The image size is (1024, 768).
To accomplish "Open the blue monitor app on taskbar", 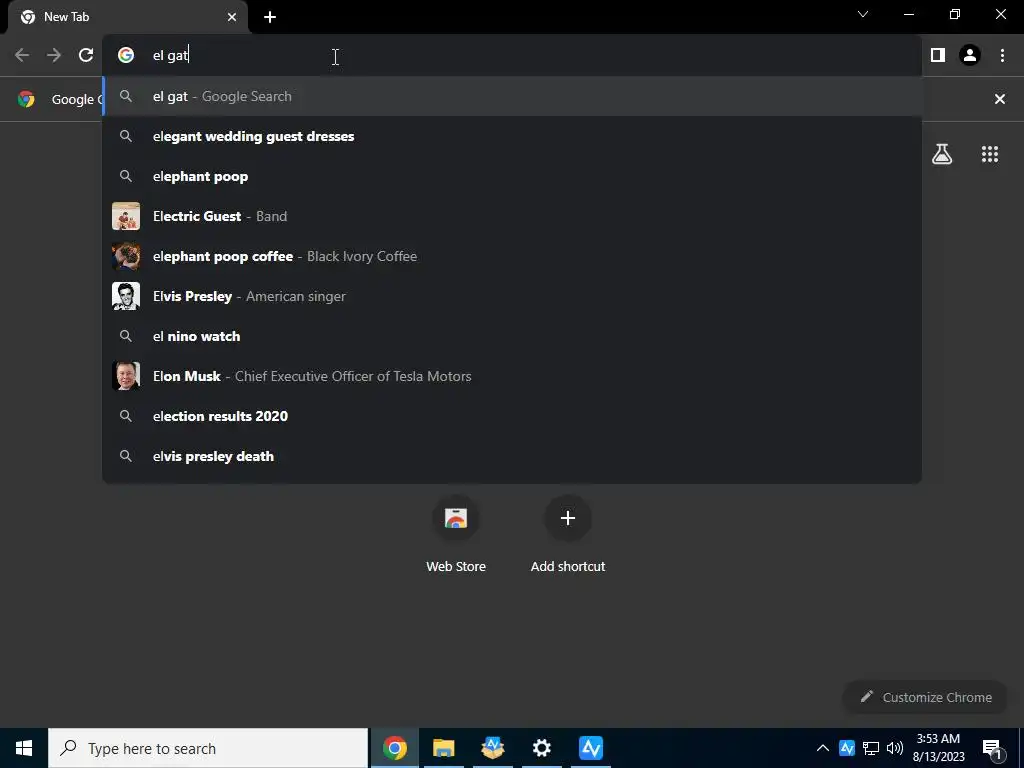I will (590, 748).
